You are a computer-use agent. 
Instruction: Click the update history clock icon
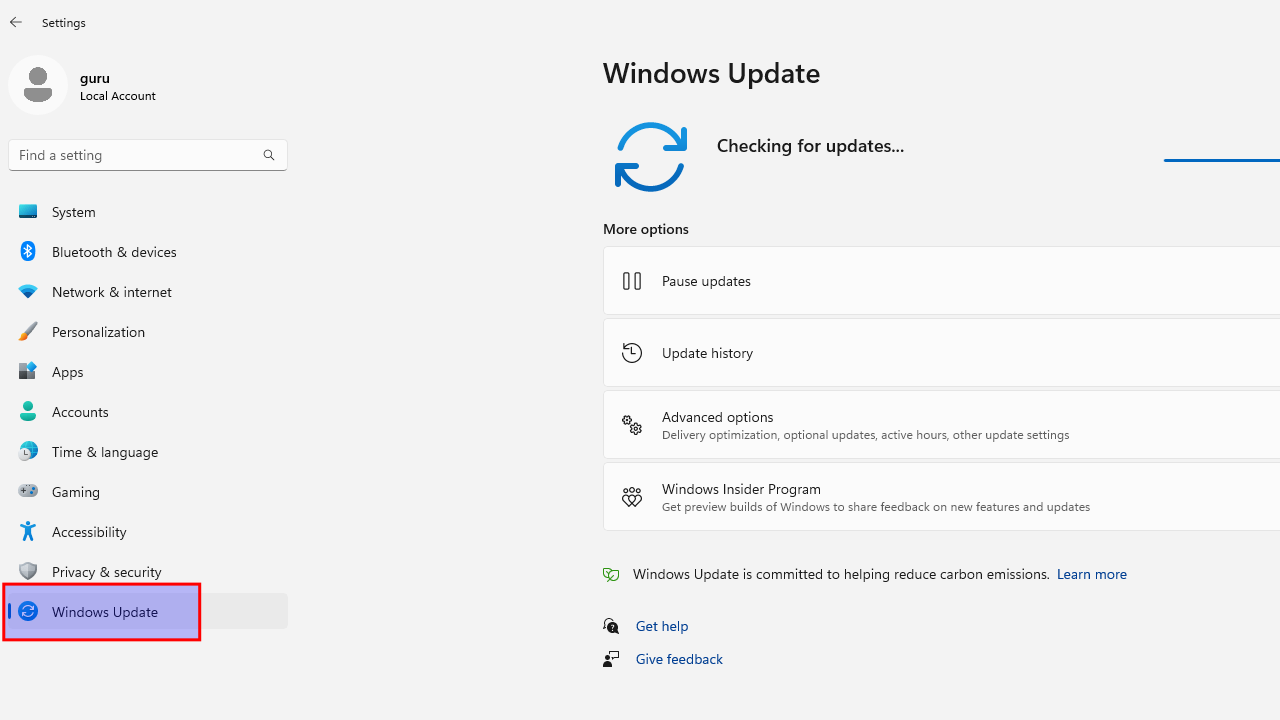point(632,353)
